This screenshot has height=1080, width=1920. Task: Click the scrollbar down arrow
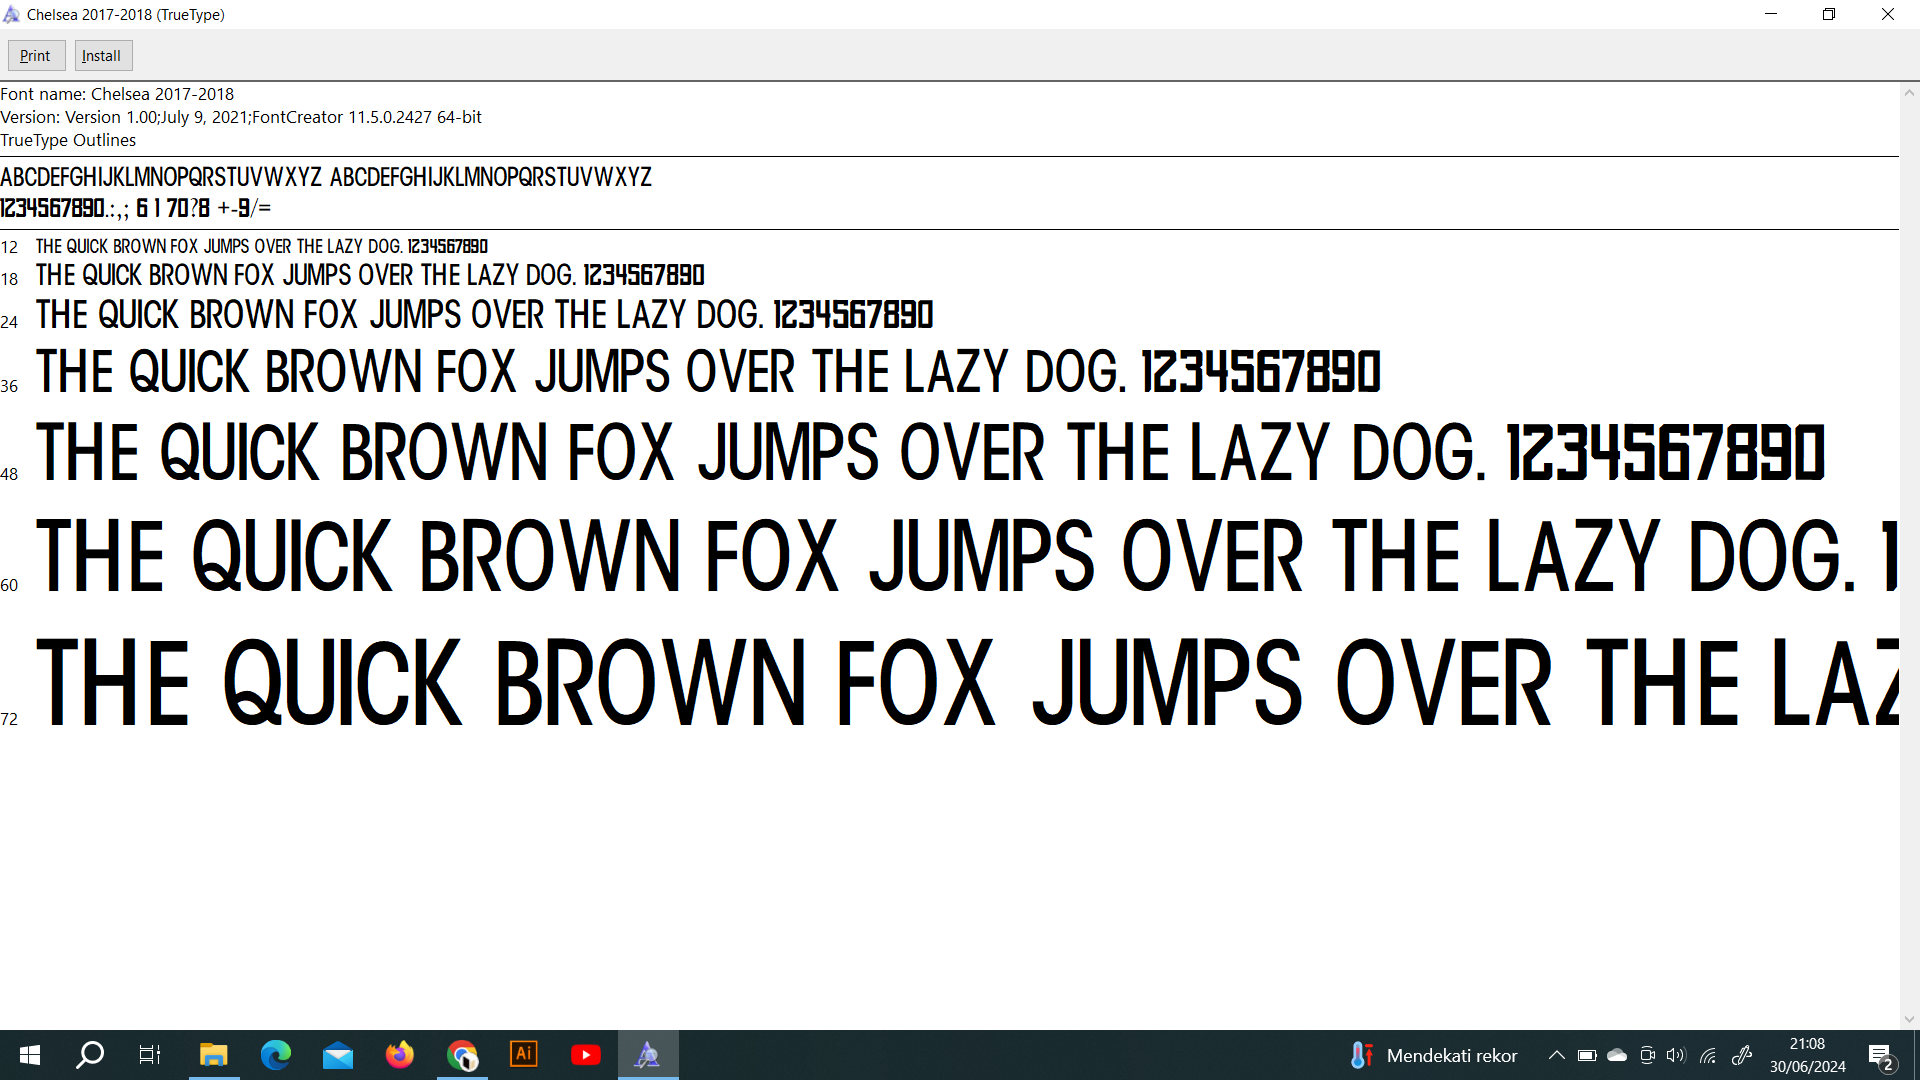[1909, 1019]
